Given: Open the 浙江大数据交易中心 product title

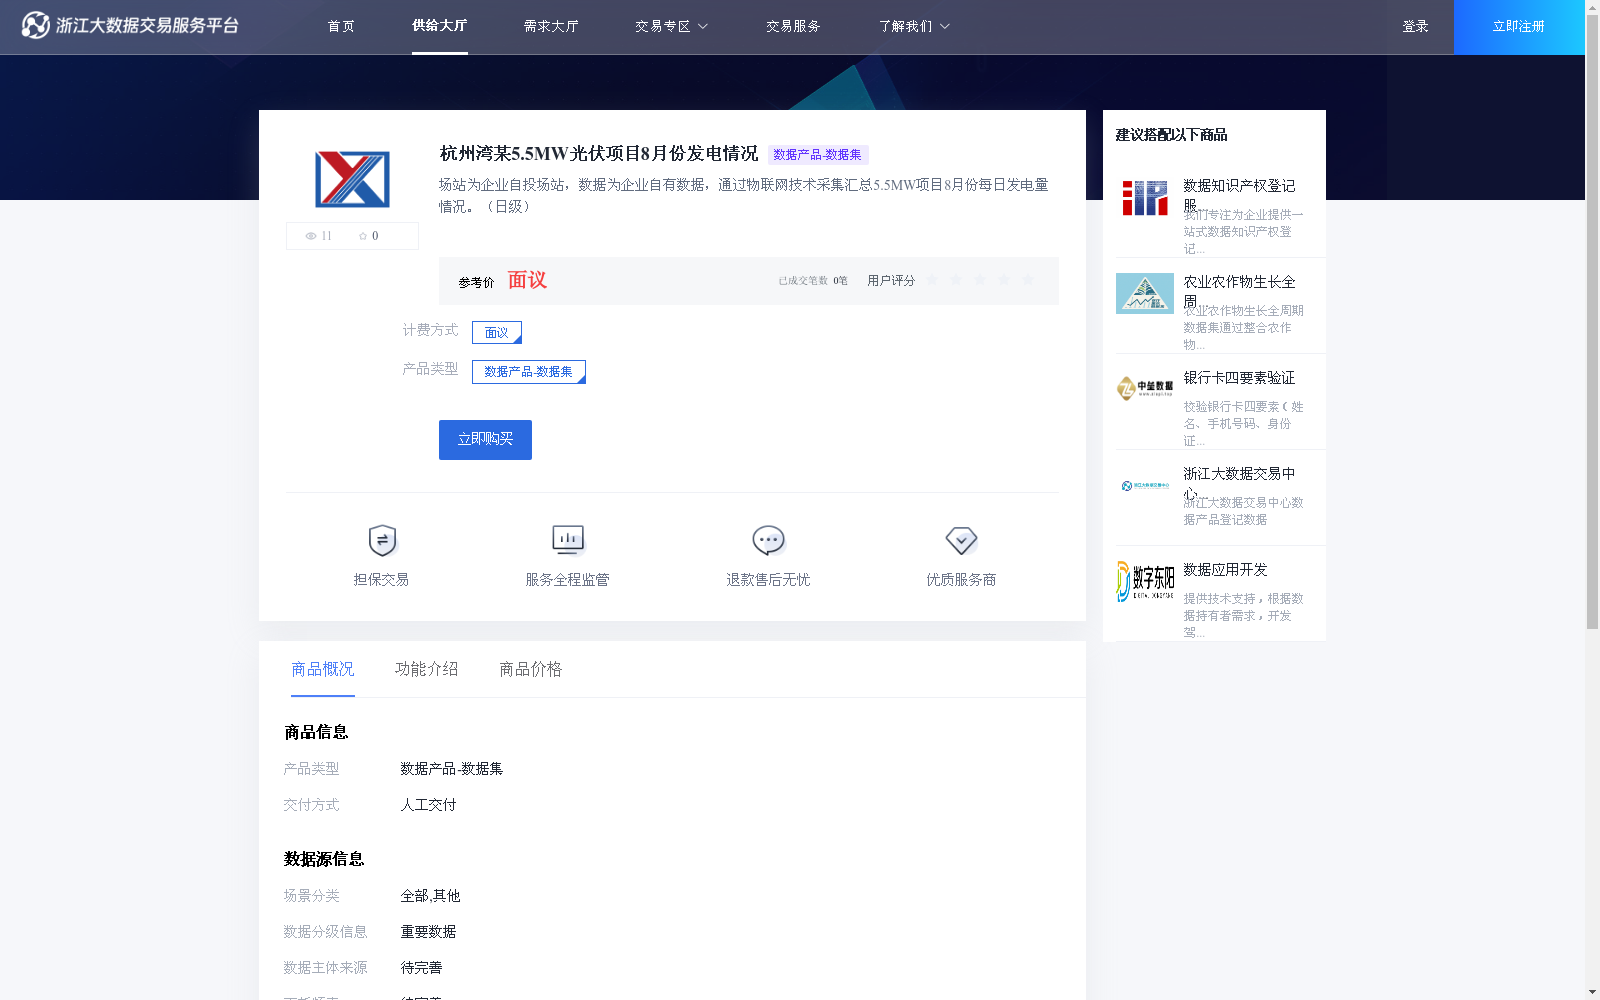Looking at the screenshot, I should coord(1239,482).
